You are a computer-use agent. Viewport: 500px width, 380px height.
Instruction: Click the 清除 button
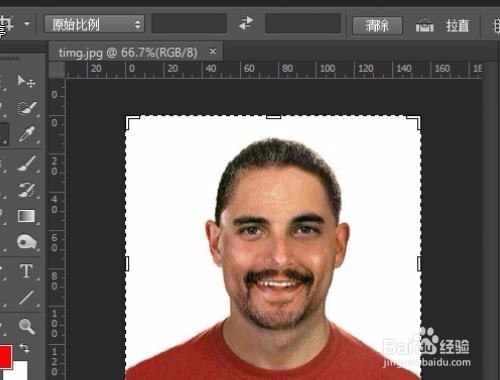coord(377,25)
